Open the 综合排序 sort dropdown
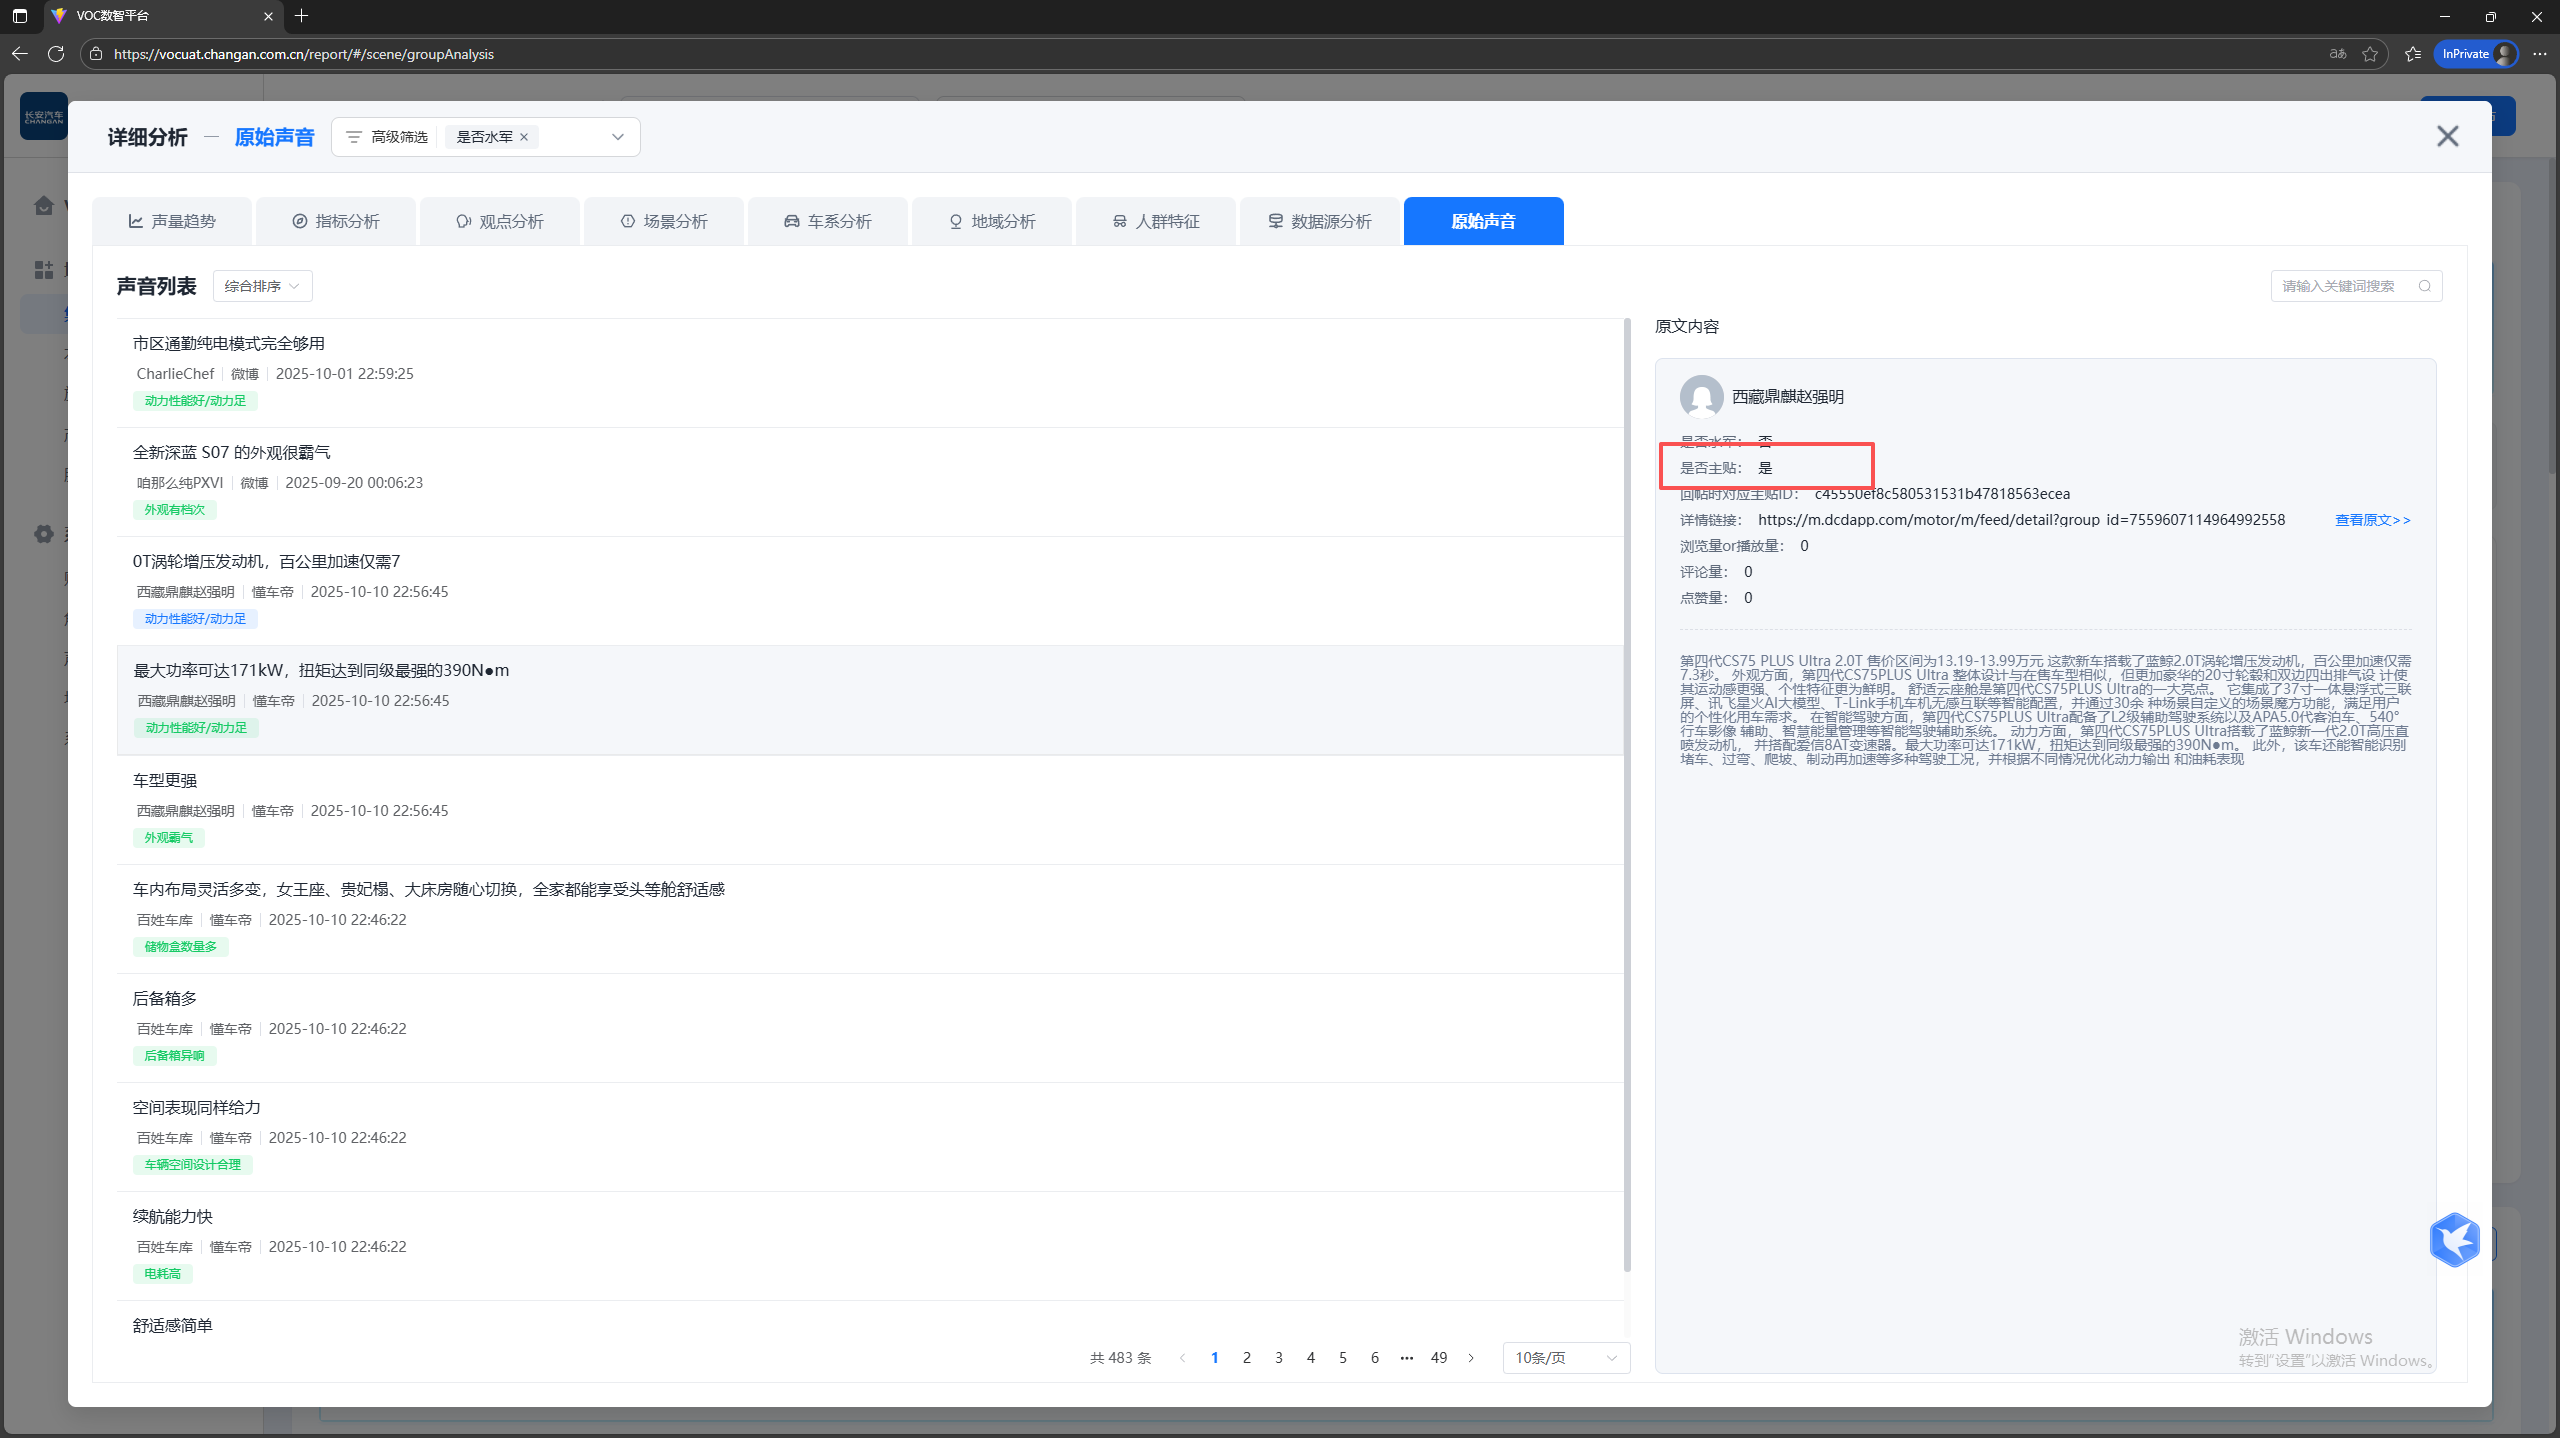 tap(262, 286)
